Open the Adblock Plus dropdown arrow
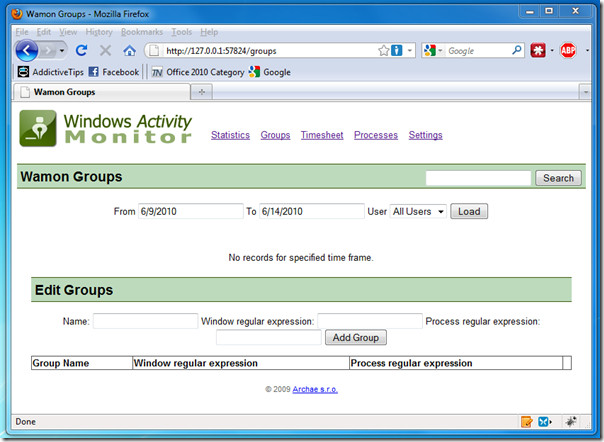Image resolution: width=604 pixels, height=442 pixels. pos(587,50)
